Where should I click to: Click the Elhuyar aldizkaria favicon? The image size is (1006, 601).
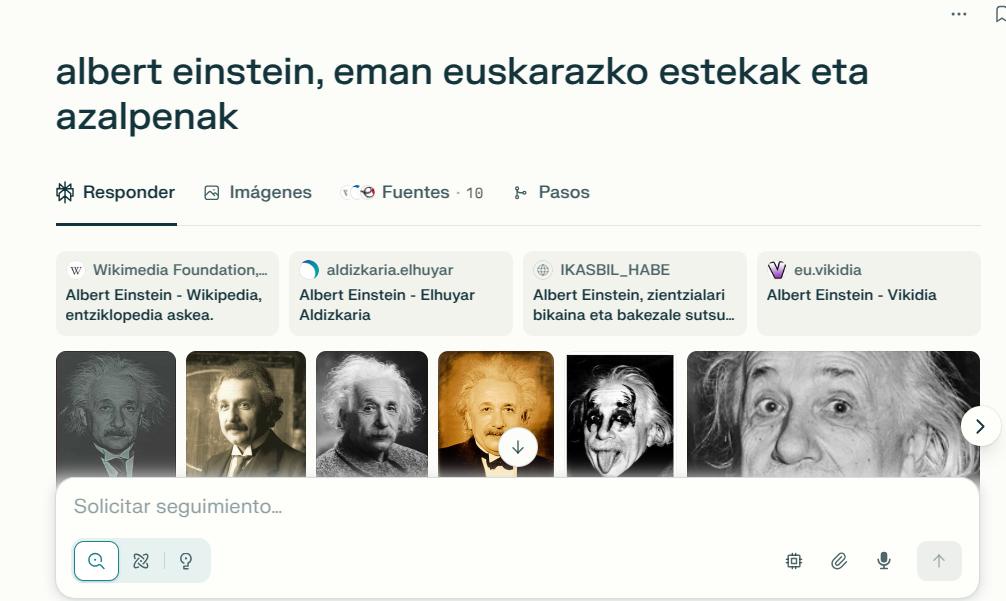pos(309,270)
